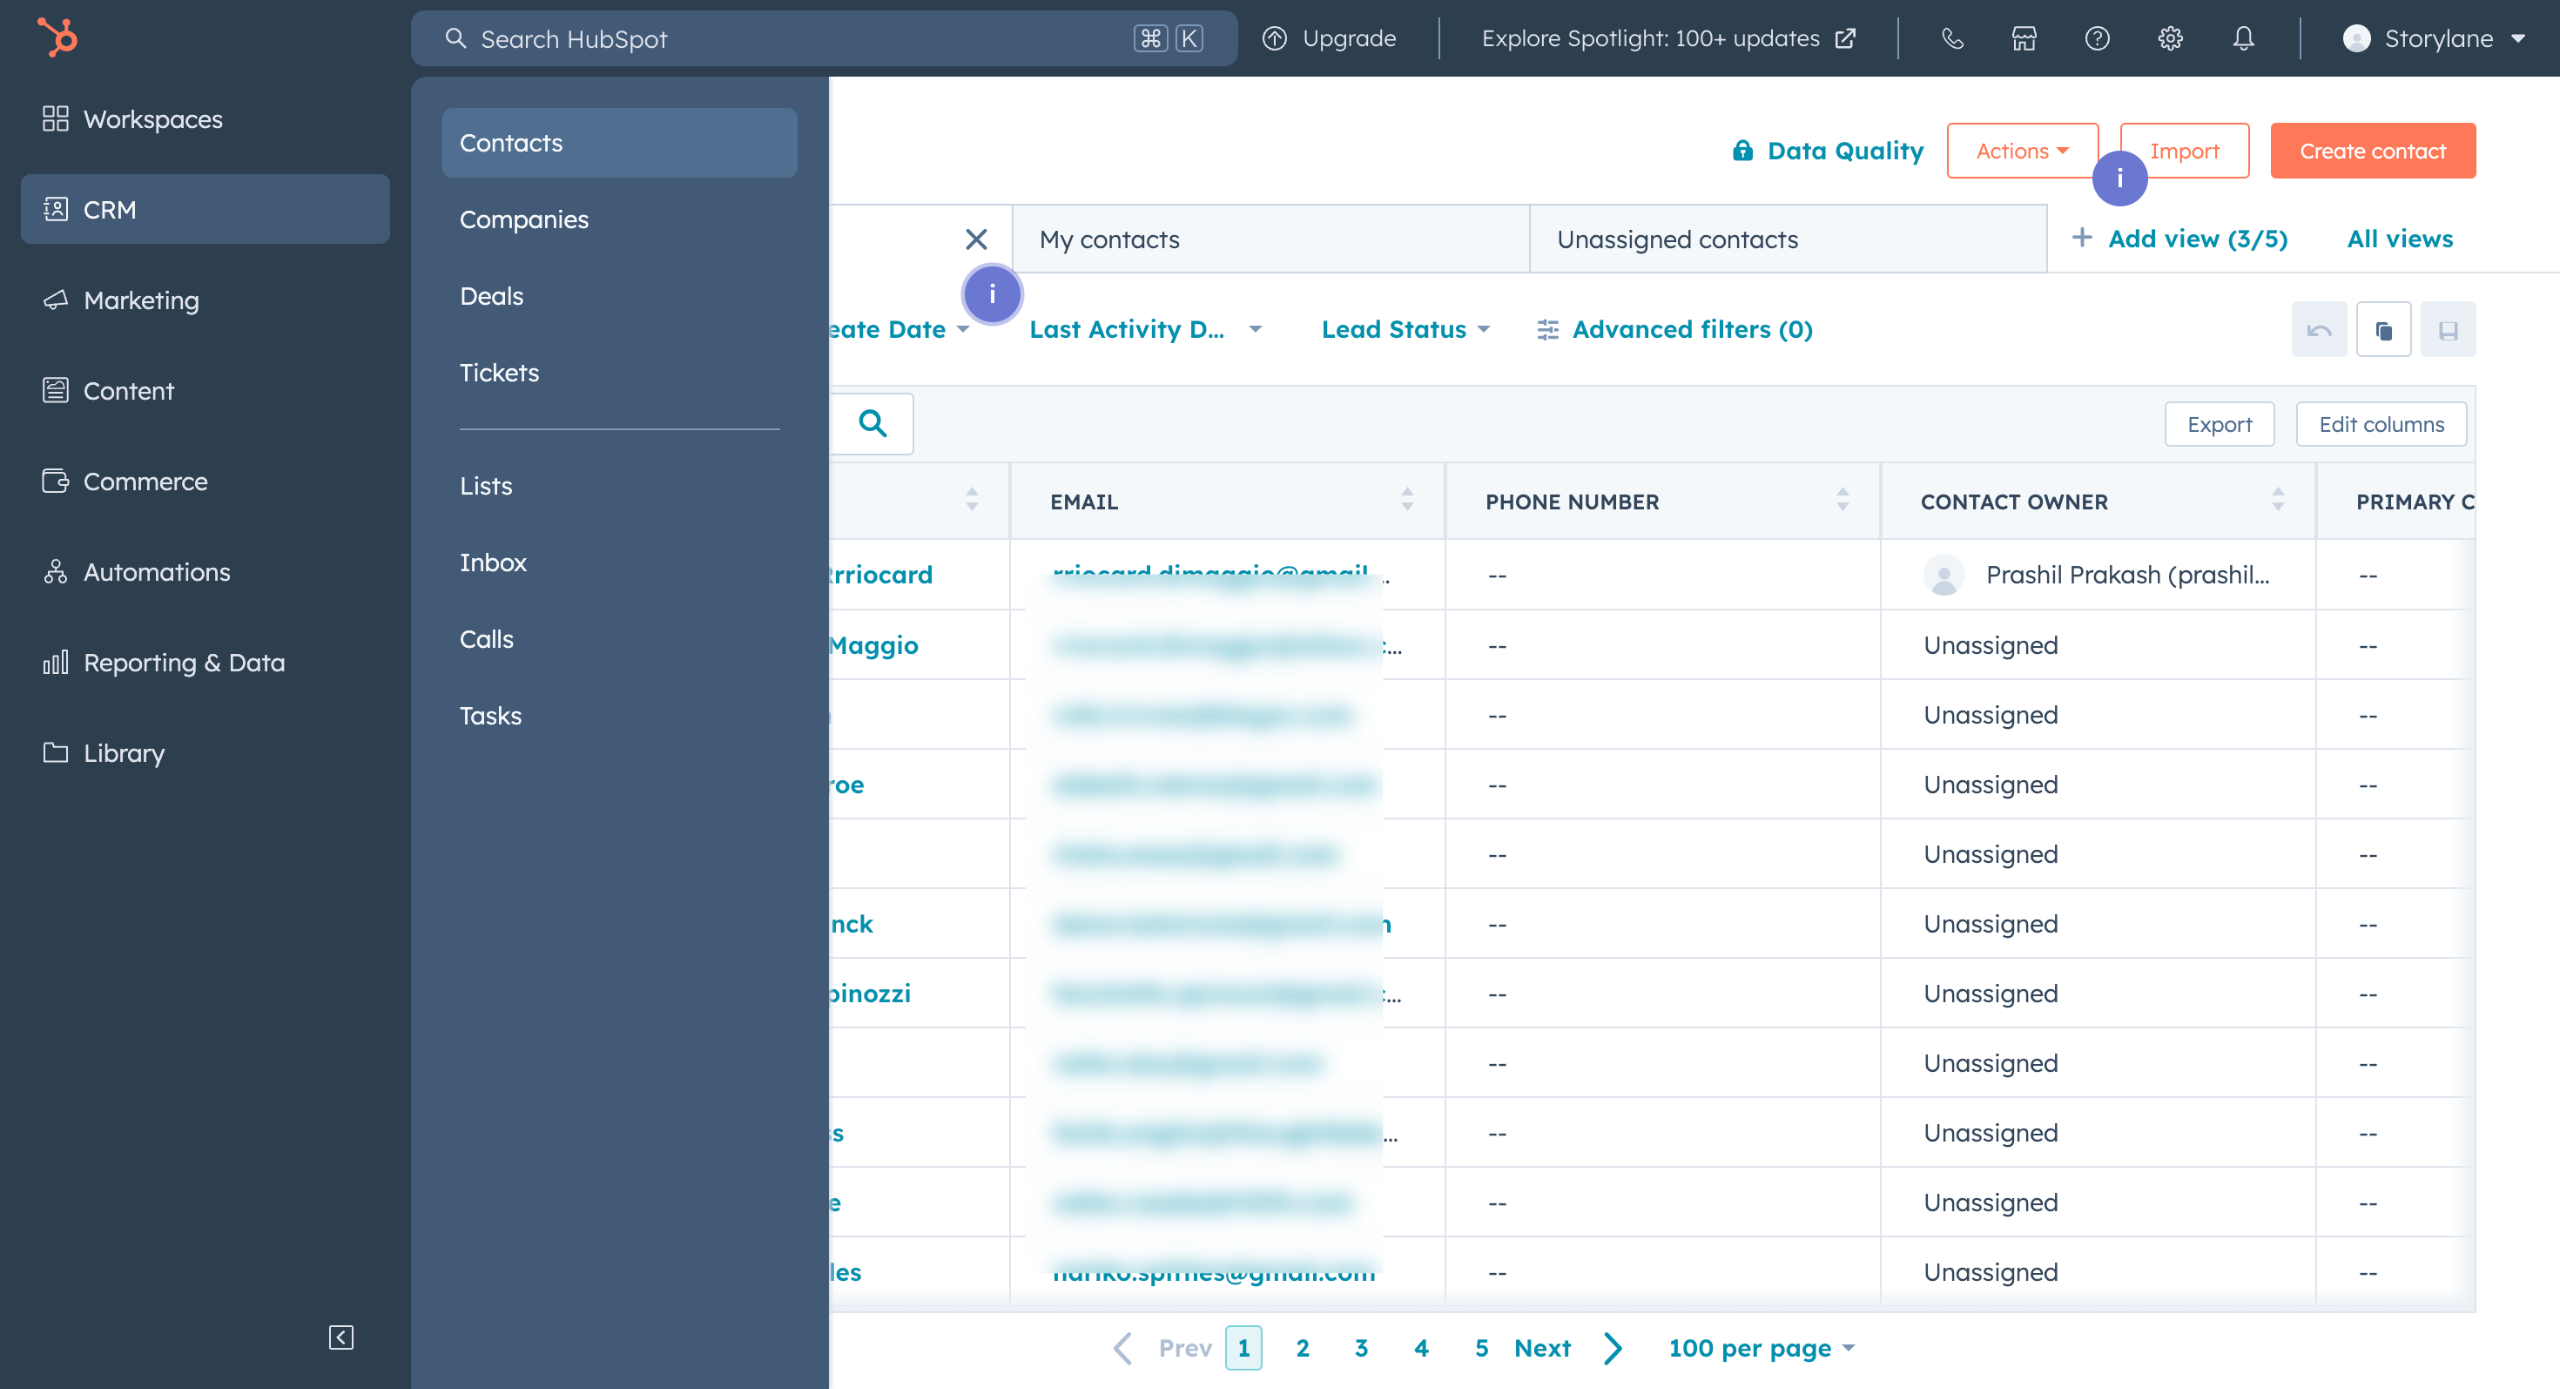Open the calling phone icon

pyautogui.click(x=1952, y=39)
